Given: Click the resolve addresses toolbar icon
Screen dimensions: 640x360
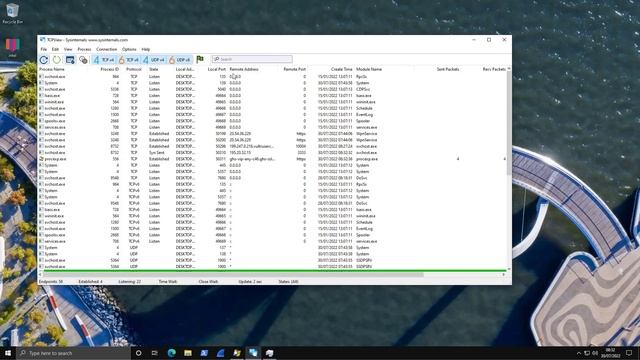Looking at the screenshot, I should point(83,60).
